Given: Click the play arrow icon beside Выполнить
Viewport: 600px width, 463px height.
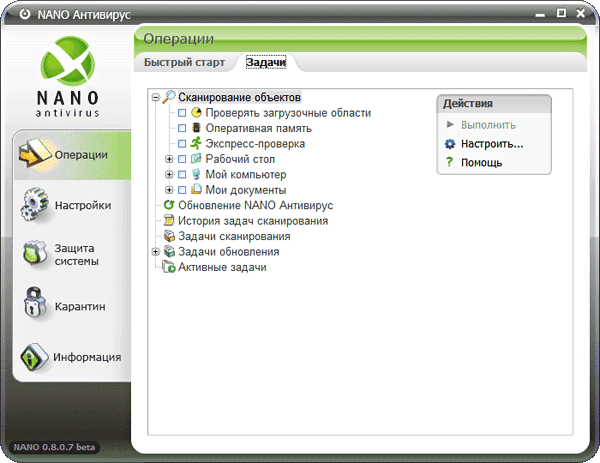Looking at the screenshot, I should coord(450,124).
